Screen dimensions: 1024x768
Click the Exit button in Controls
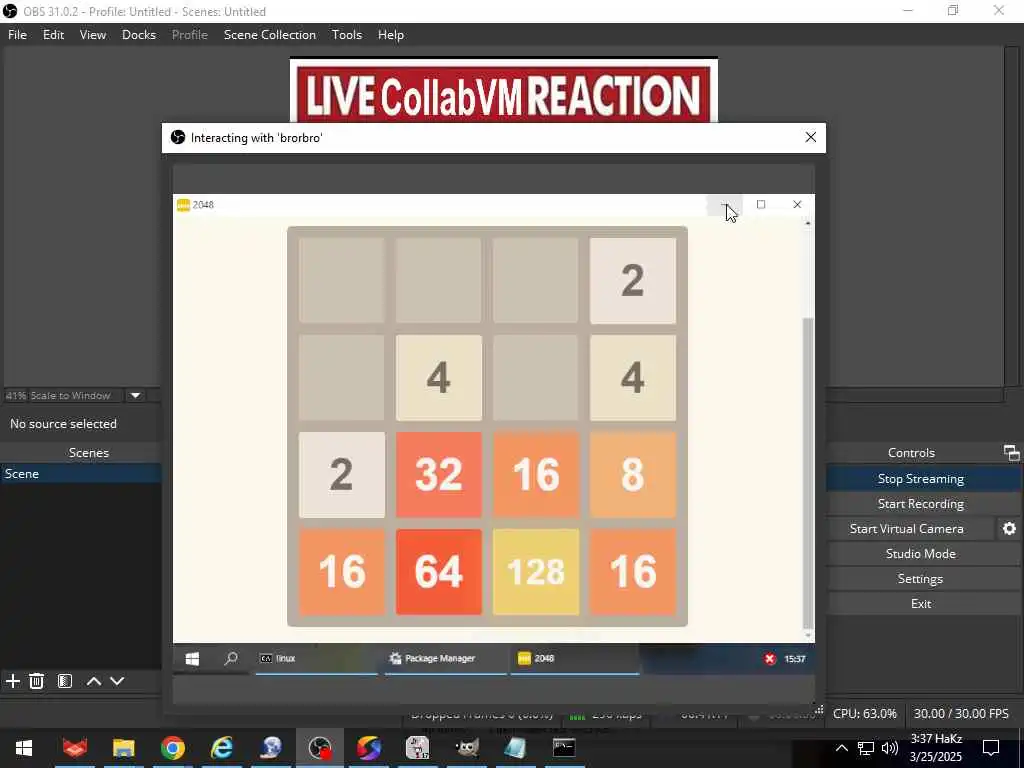(920, 603)
